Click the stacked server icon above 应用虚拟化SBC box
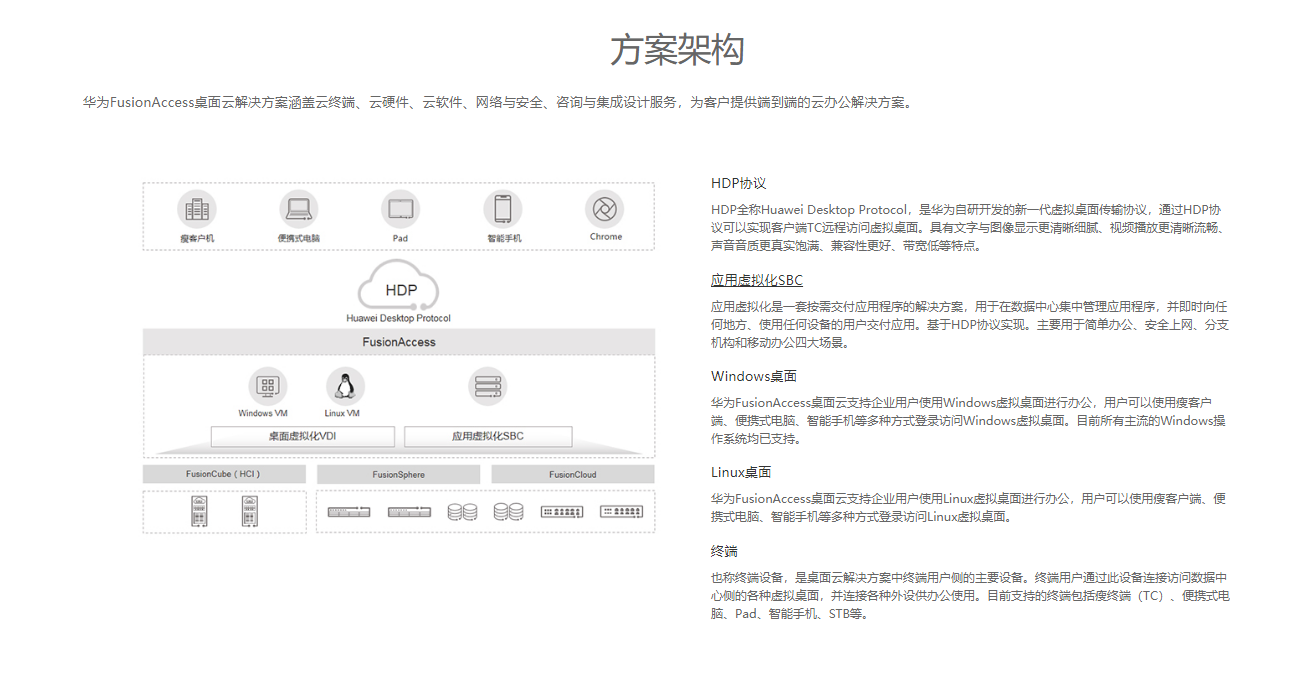This screenshot has height=675, width=1305. coord(488,386)
